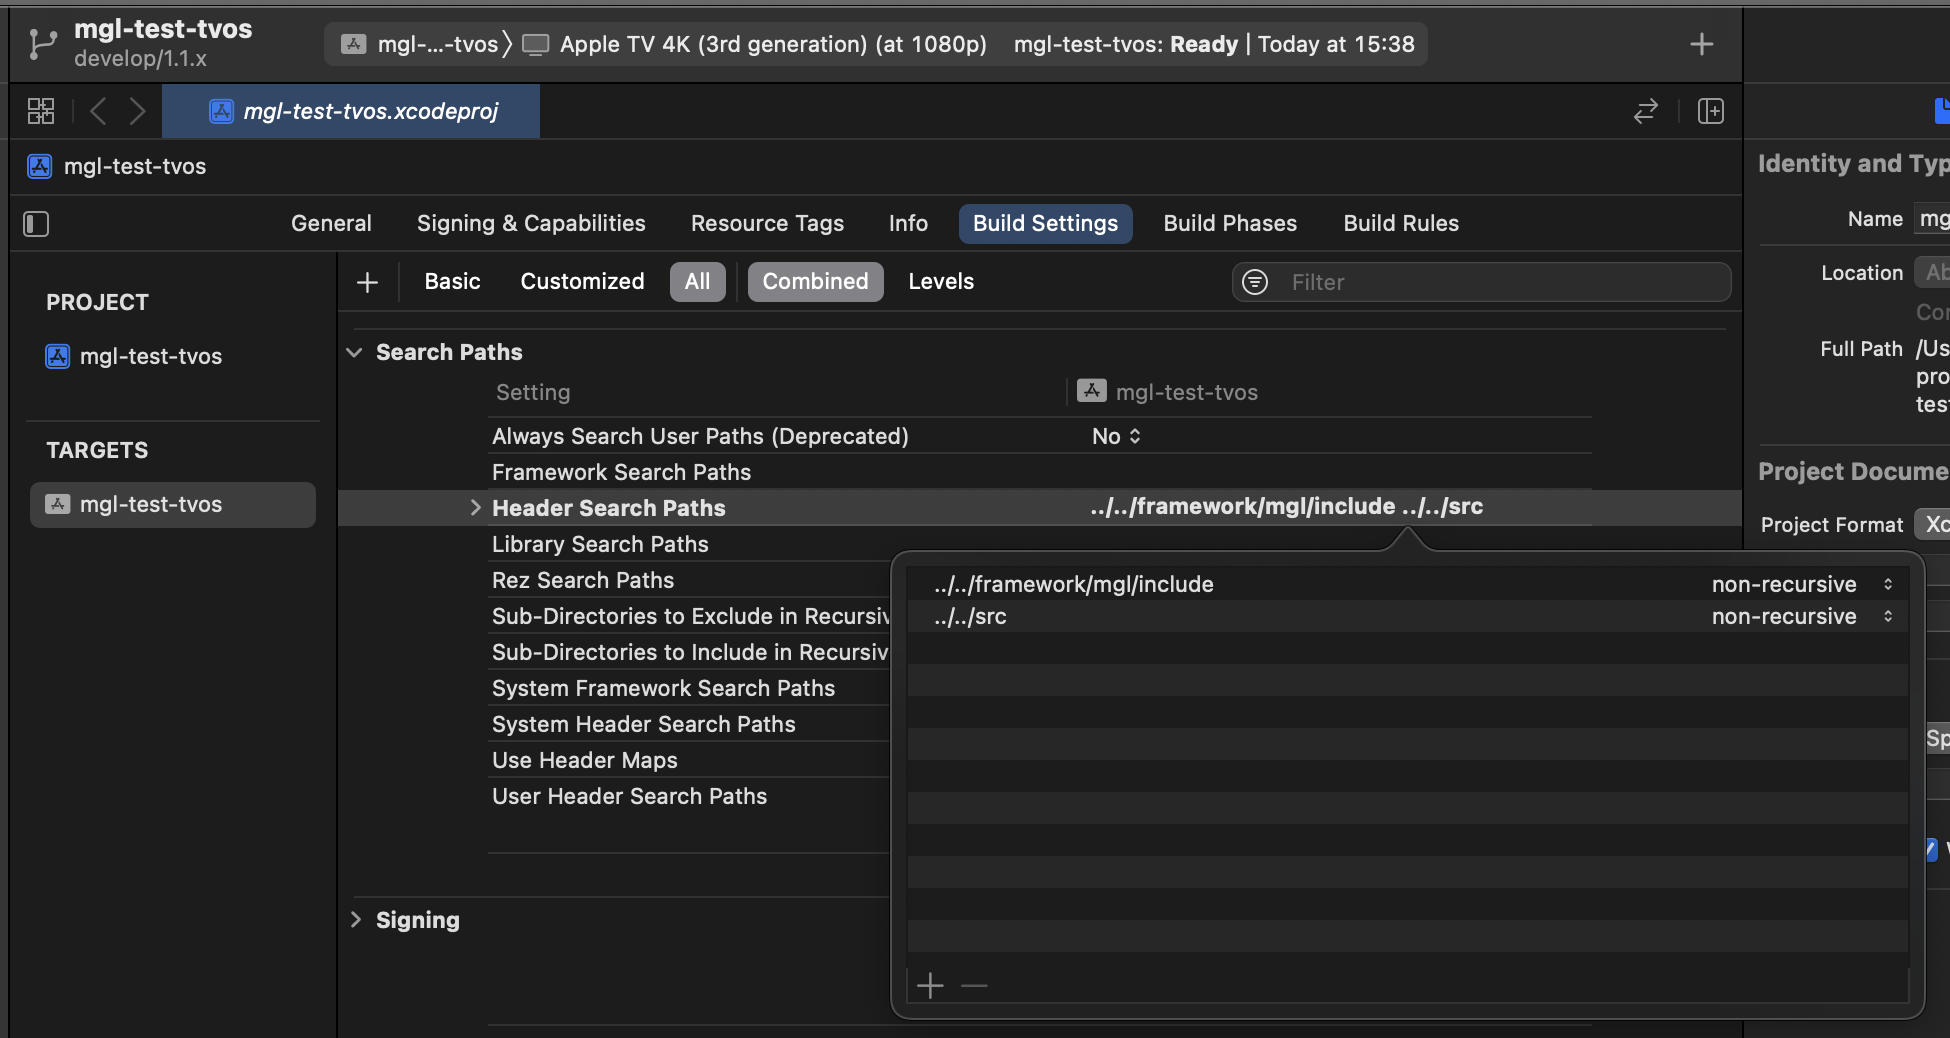Add a new header search path entry
The image size is (1950, 1038).
pos(930,986)
